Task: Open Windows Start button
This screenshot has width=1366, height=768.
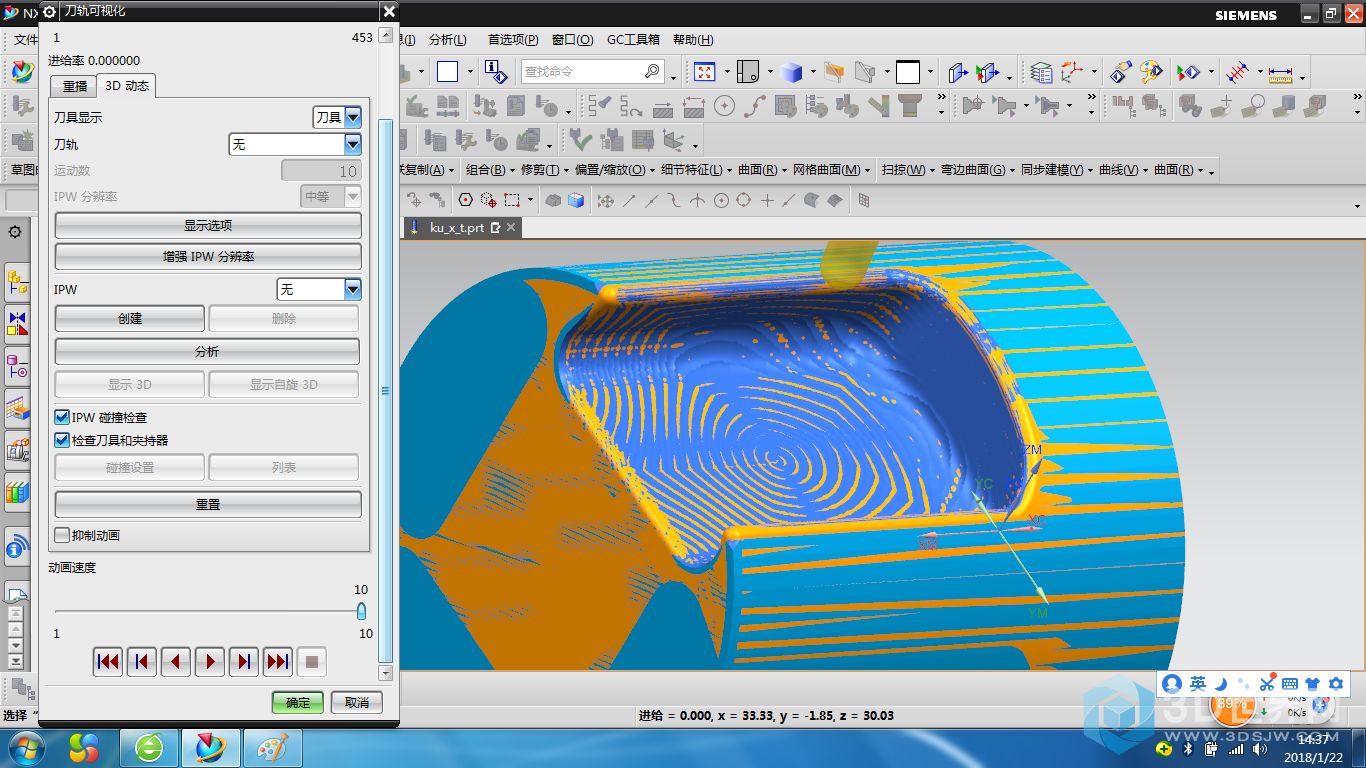Action: [x=26, y=748]
